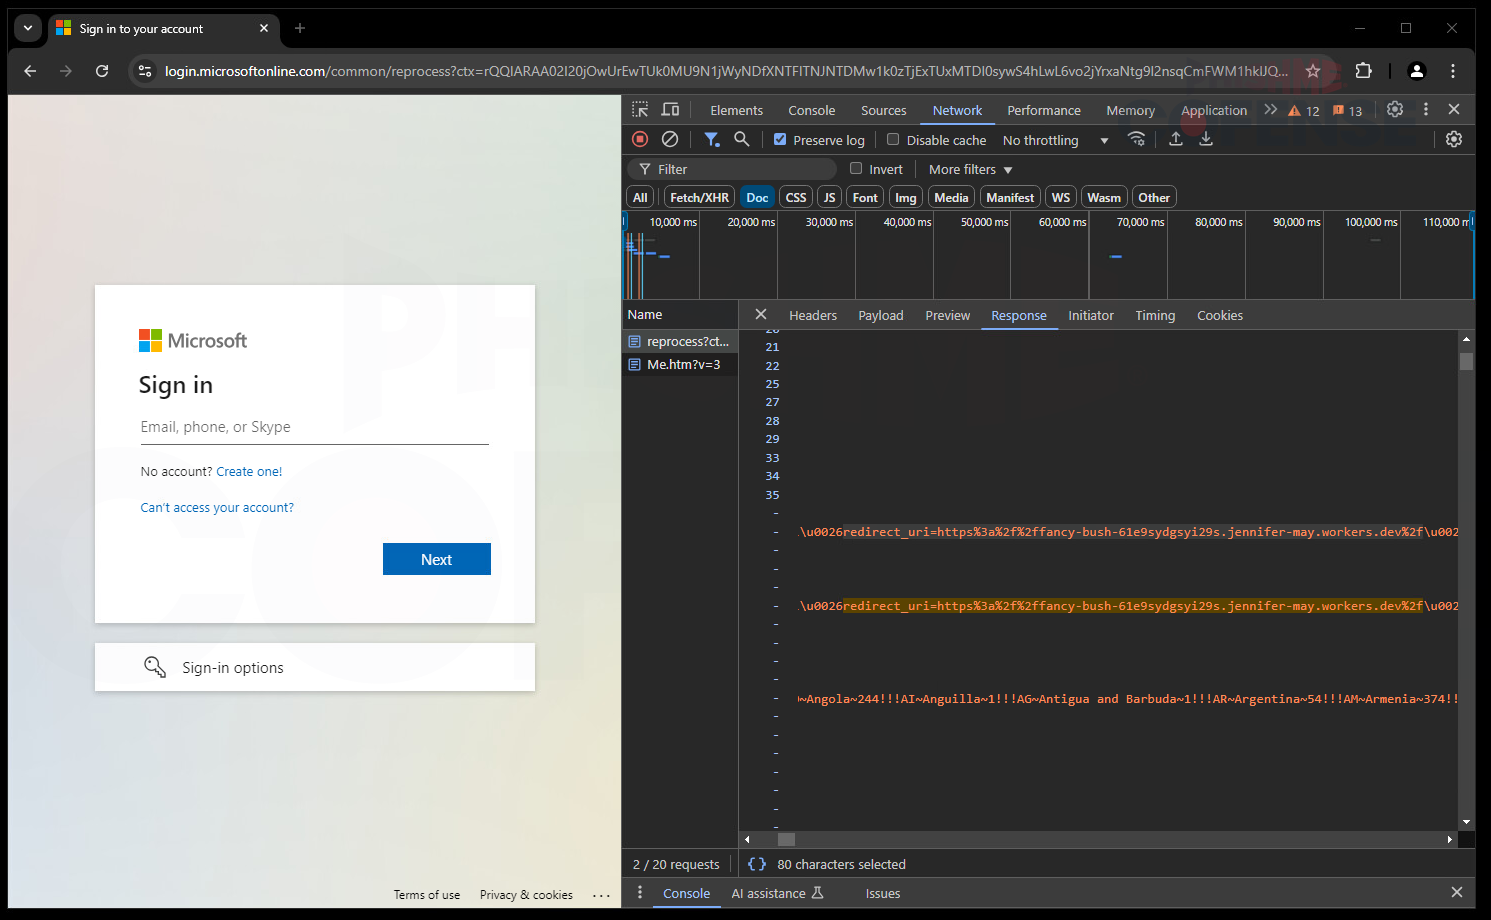Click the response horizontal scrollbar thumb
1491x920 pixels.
pyautogui.click(x=786, y=839)
